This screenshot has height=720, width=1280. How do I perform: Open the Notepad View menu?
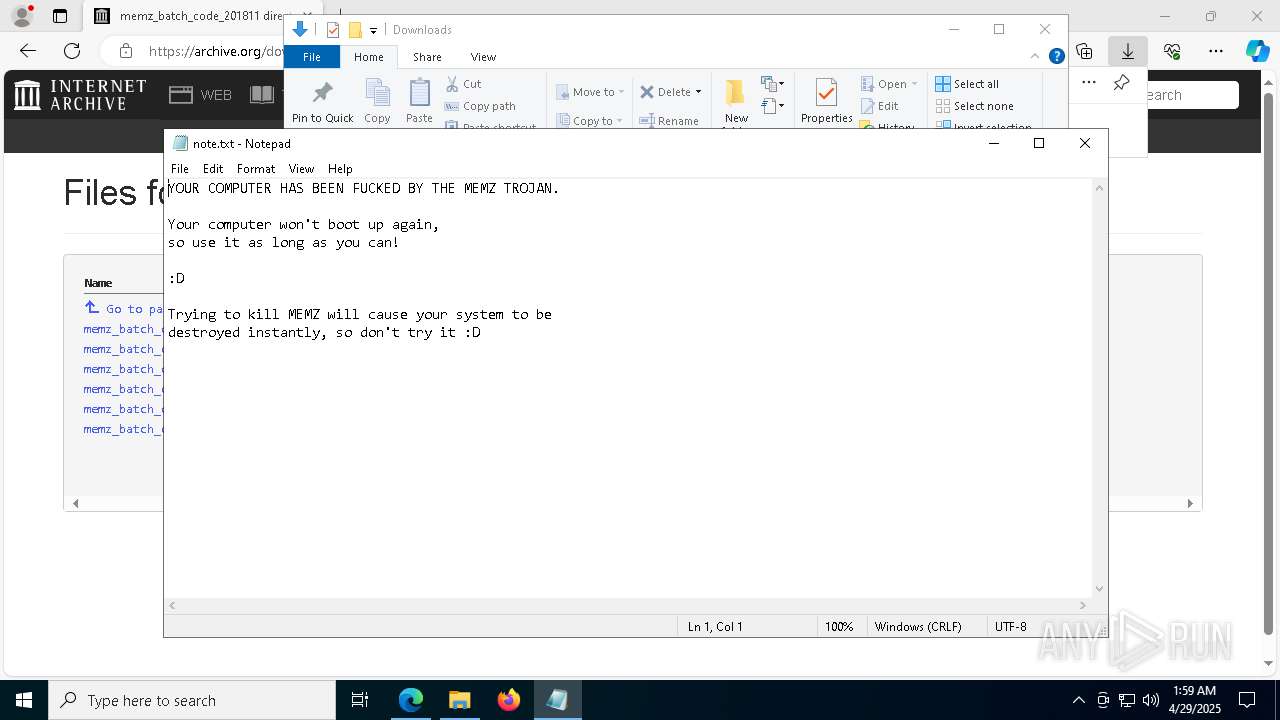tap(301, 169)
